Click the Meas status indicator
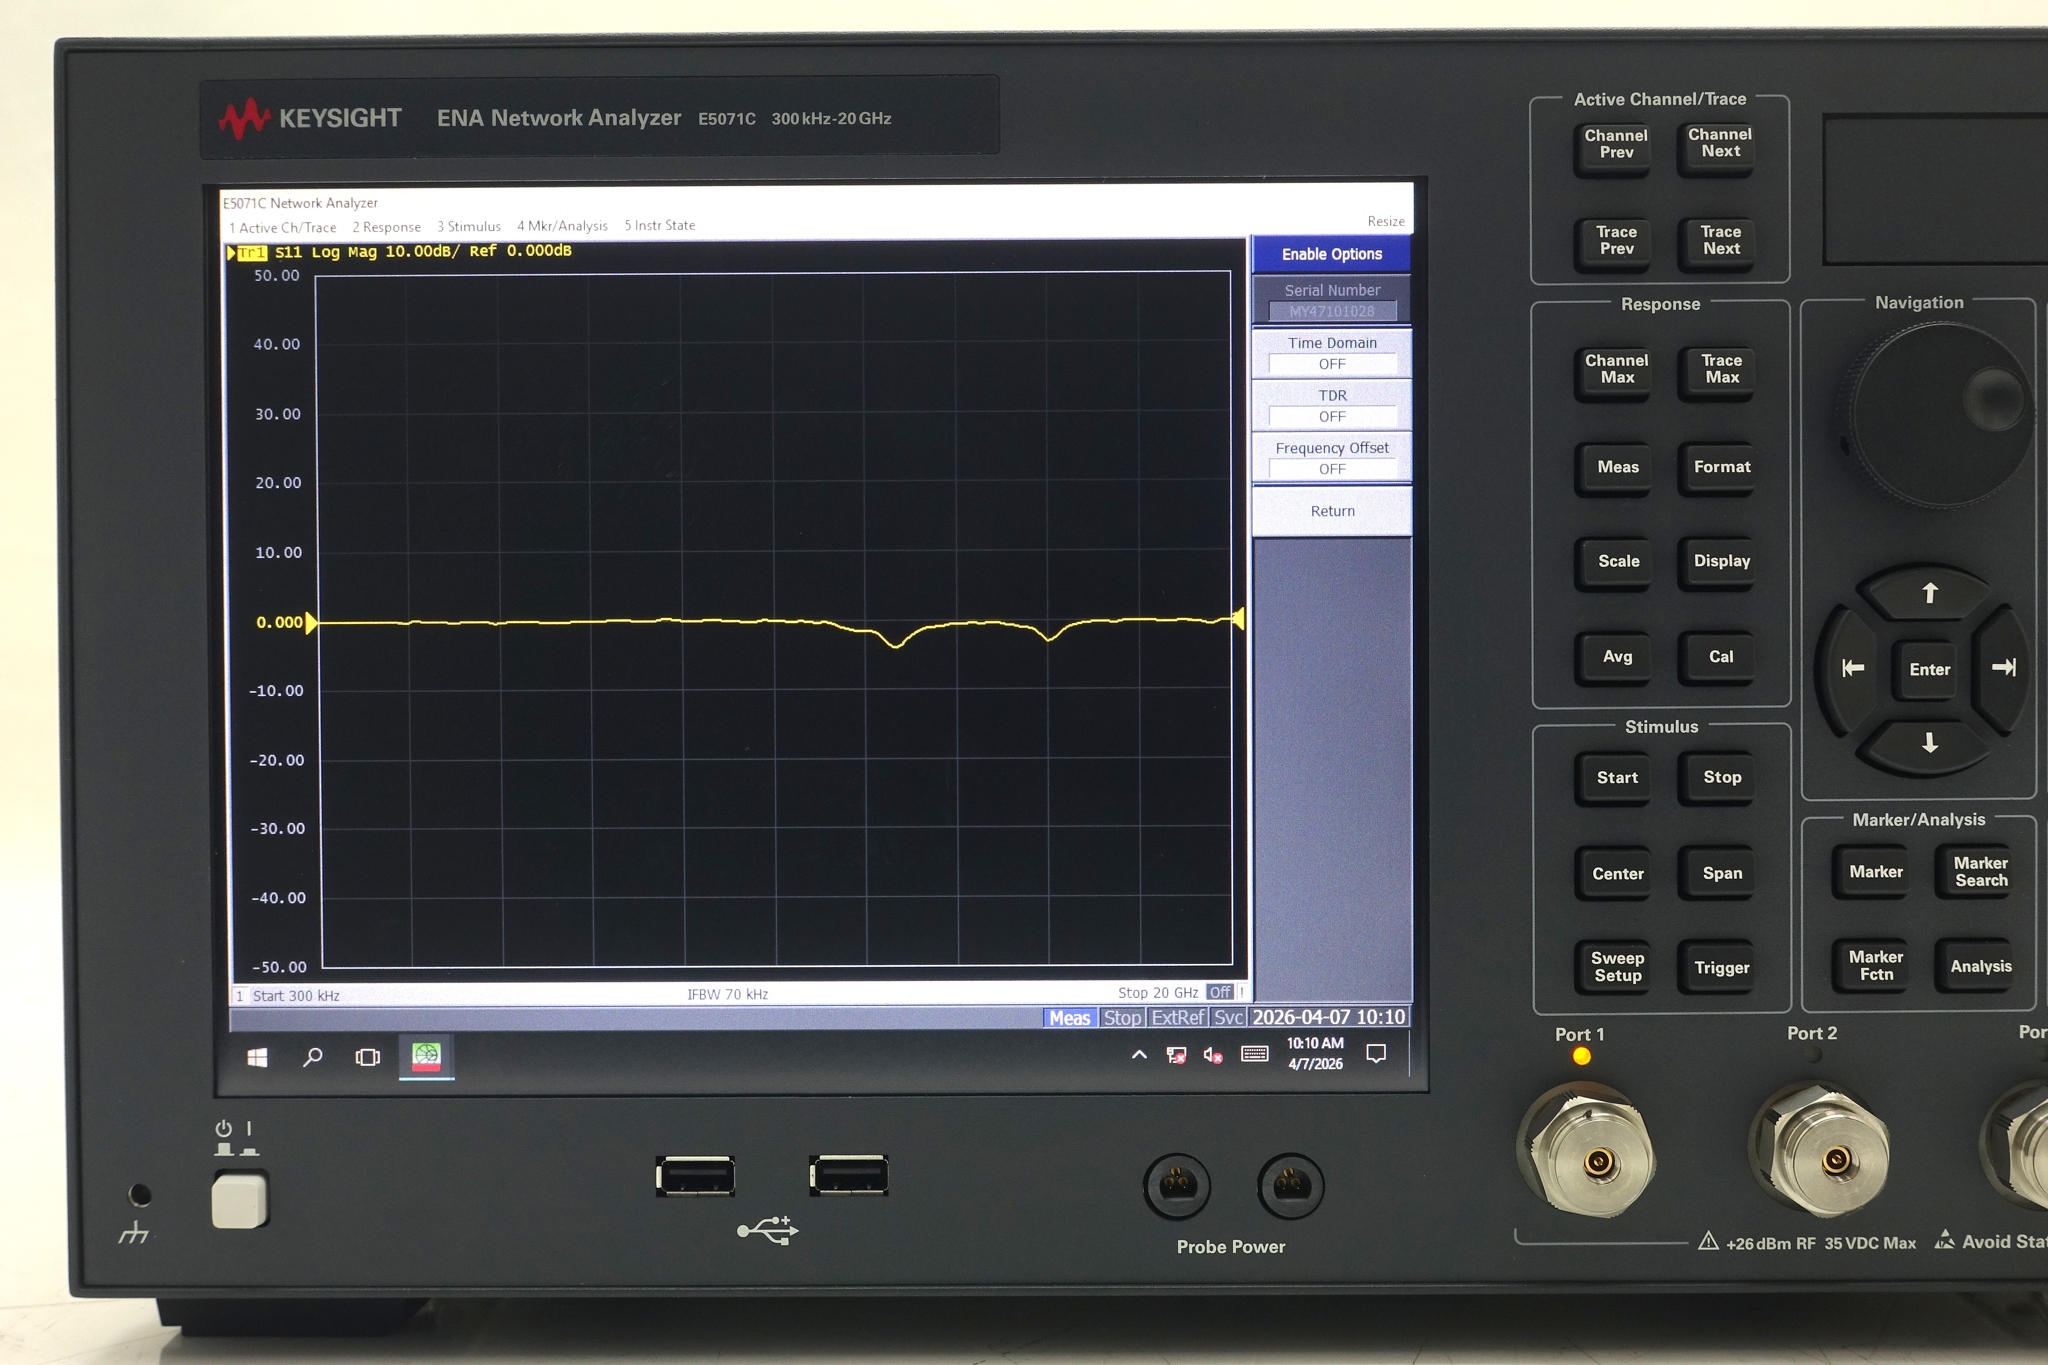 1069,1018
